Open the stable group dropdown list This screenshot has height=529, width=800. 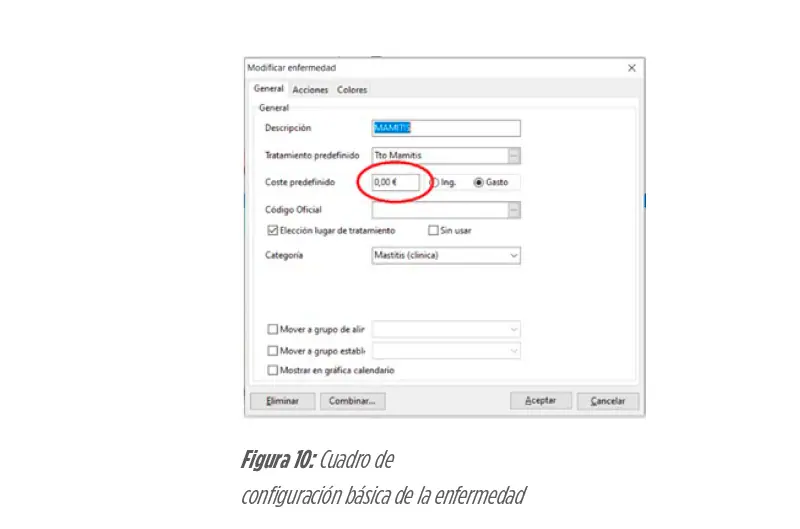coord(514,351)
